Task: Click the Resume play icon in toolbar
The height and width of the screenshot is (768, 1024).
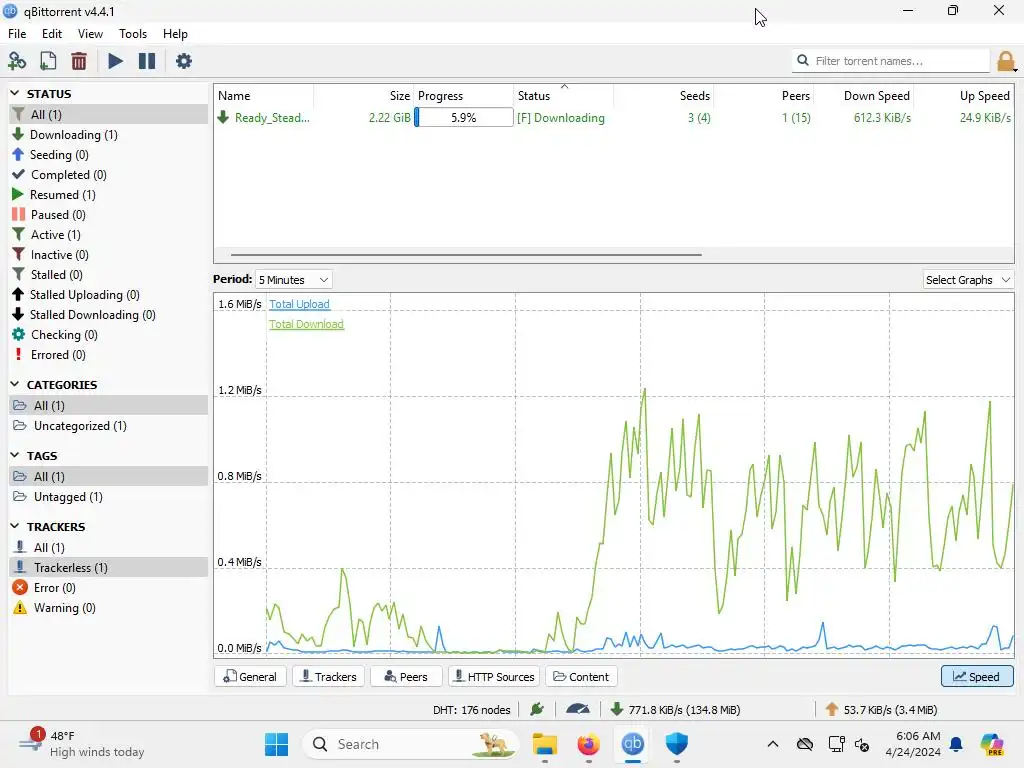Action: pos(115,61)
